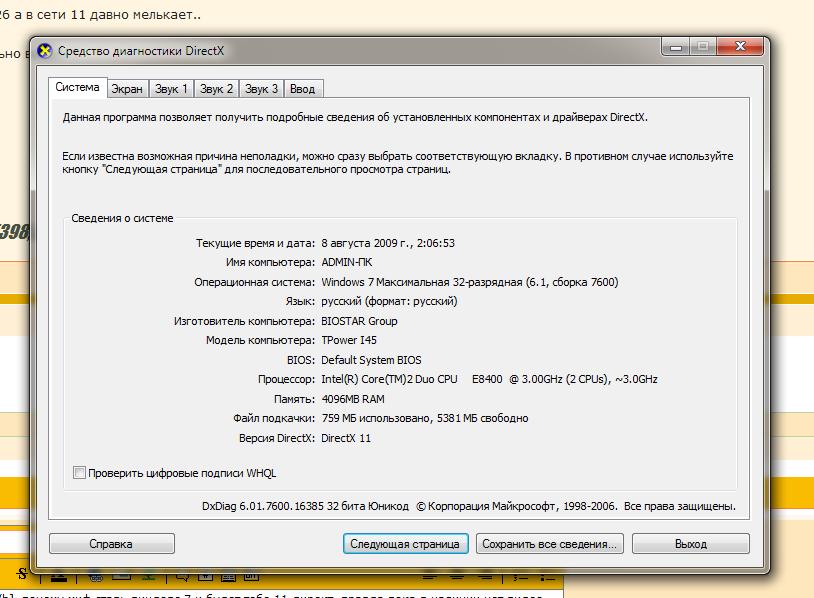Click the computer name ADMIN-ПК

click(347, 262)
